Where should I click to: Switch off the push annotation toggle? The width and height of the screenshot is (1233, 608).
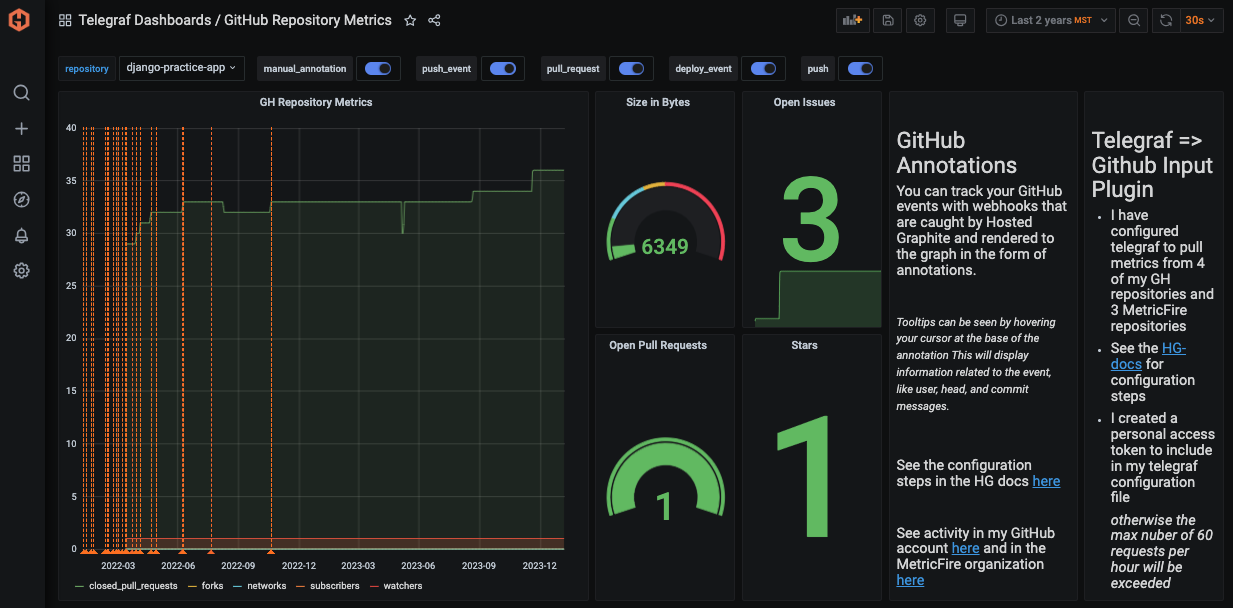coord(860,69)
